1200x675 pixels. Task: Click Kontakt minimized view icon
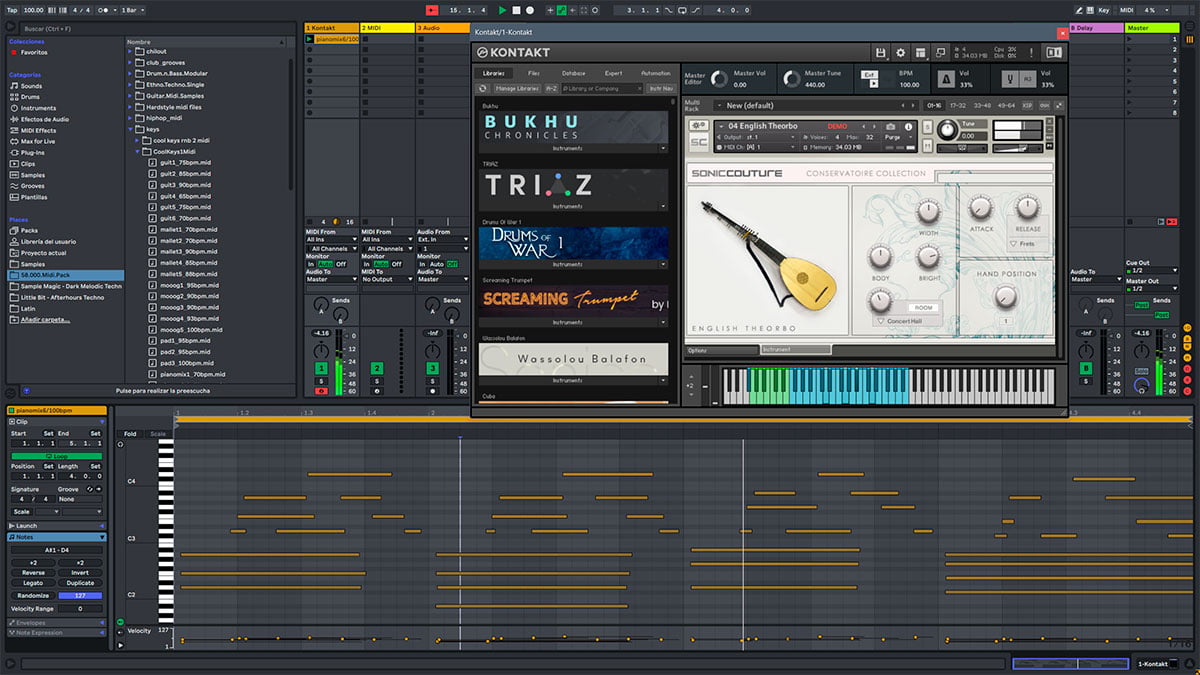[x=940, y=52]
